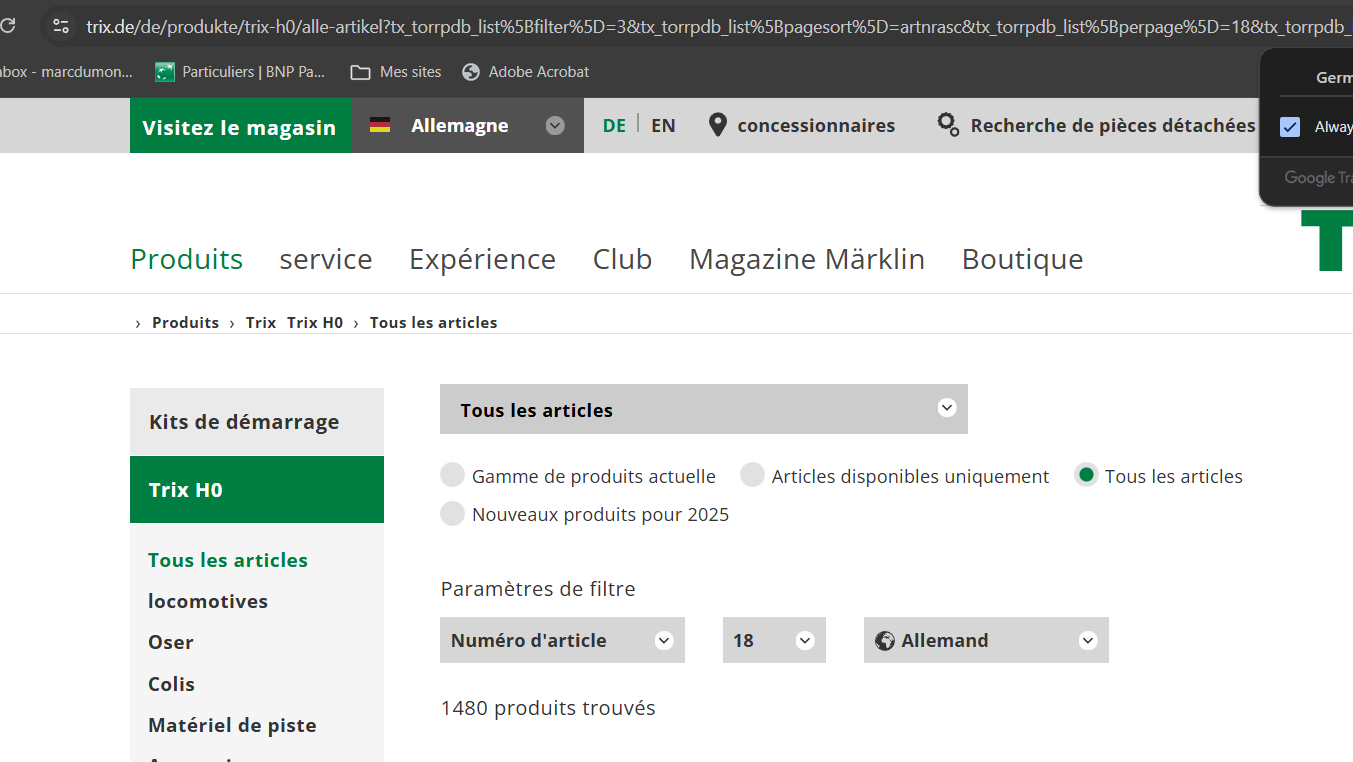Click the concessionnaires location pin icon

(x=717, y=125)
